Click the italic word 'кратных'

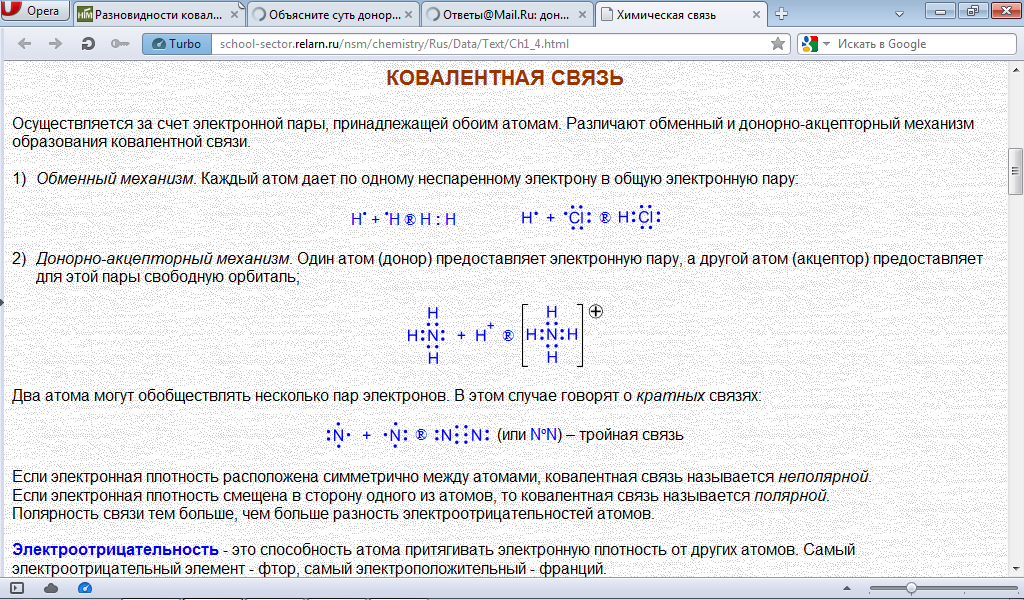pyautogui.click(x=671, y=396)
